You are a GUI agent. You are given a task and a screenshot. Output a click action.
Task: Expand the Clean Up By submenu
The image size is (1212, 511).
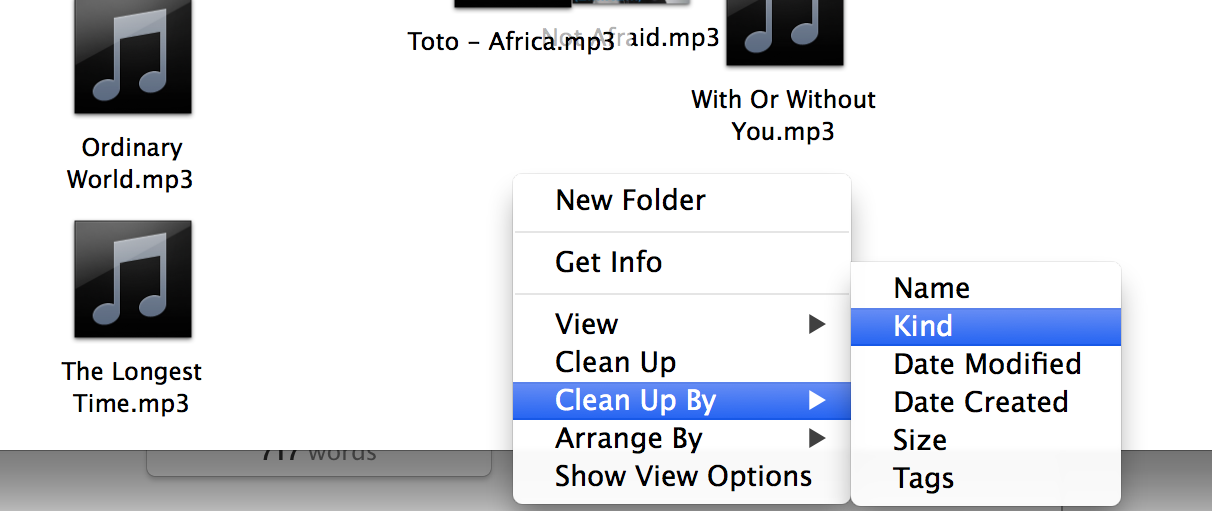click(682, 400)
